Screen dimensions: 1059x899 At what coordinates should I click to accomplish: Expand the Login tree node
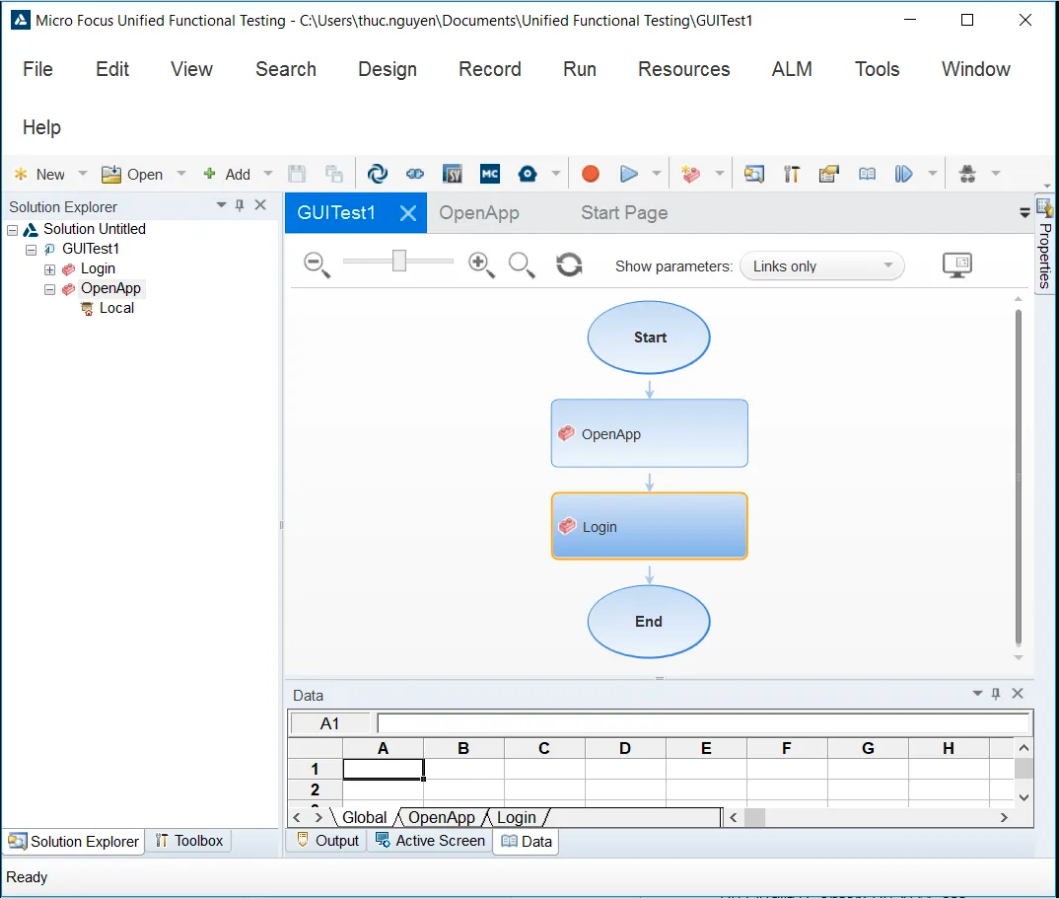49,269
